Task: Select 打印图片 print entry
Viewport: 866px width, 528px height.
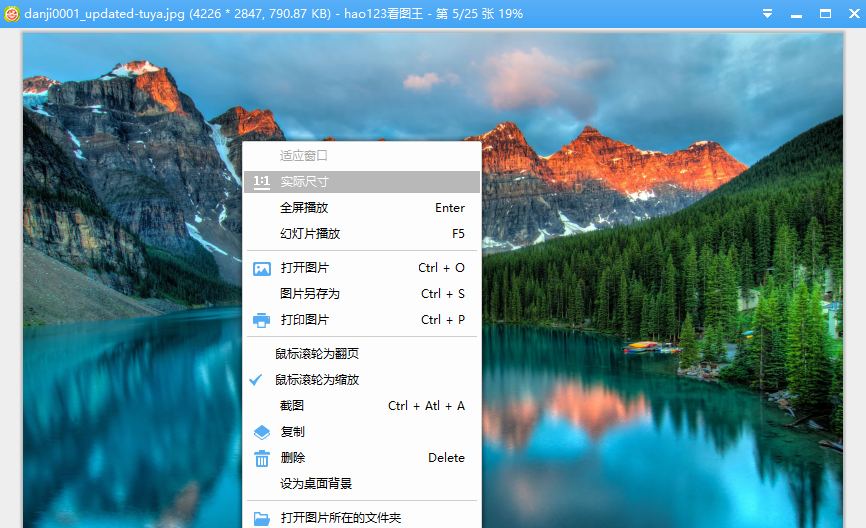Action: tap(362, 320)
